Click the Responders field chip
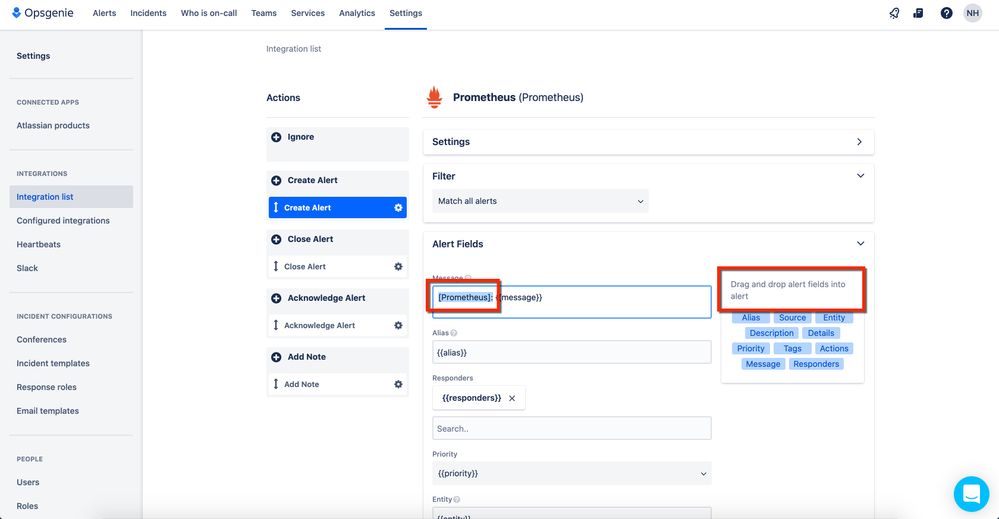Viewport: 999px width, 519px height. 816,364
